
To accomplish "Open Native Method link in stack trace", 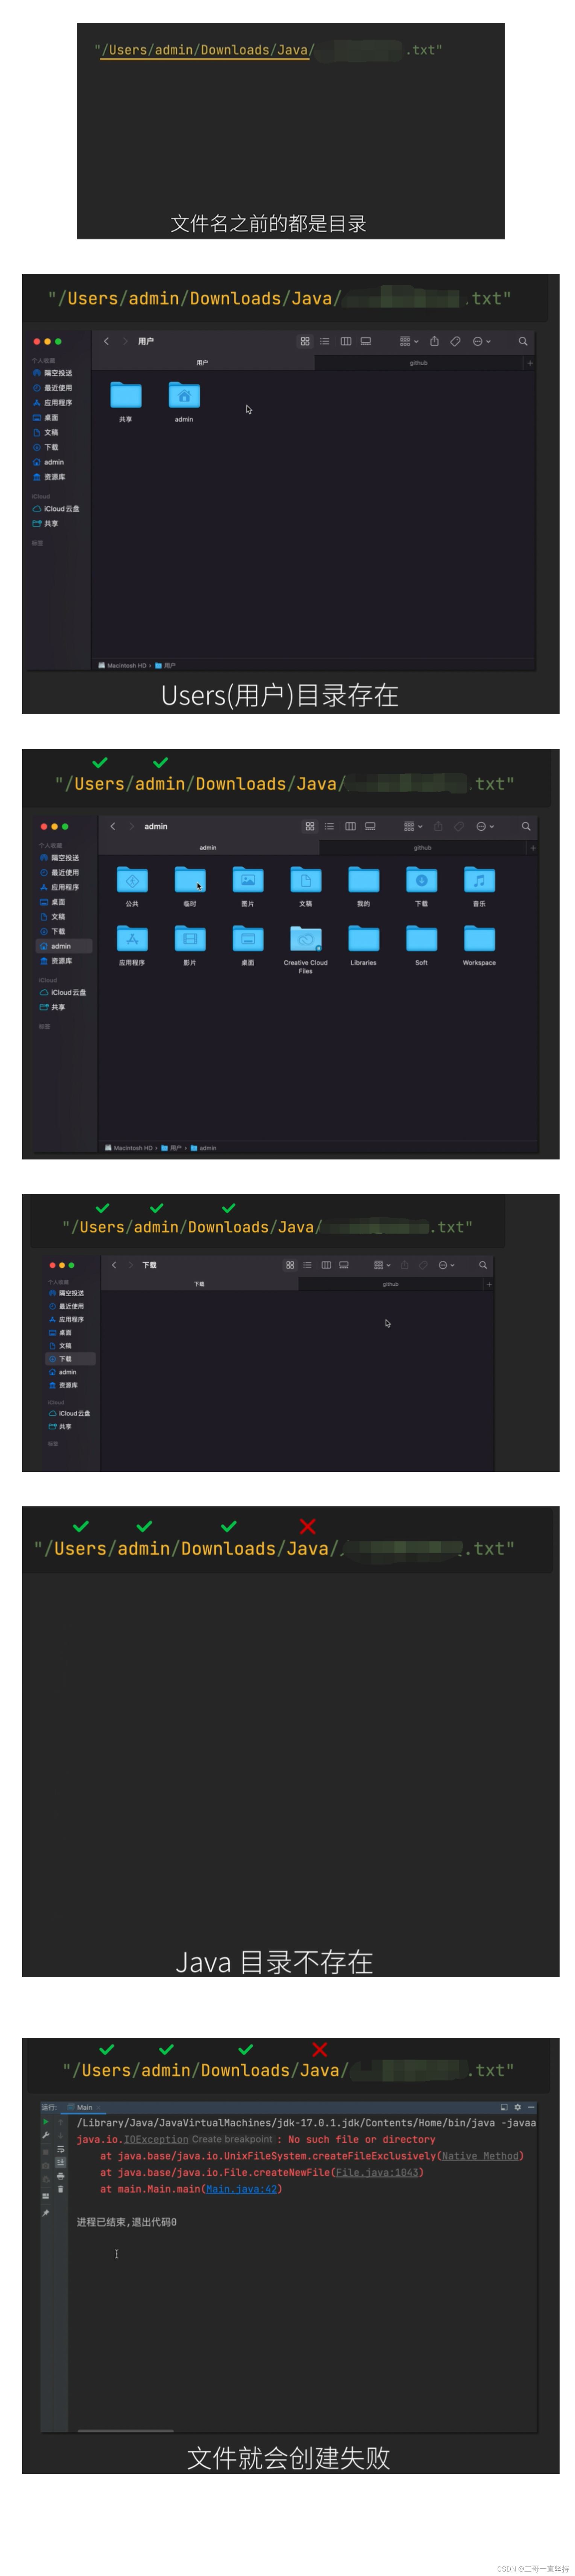I will click(480, 2156).
